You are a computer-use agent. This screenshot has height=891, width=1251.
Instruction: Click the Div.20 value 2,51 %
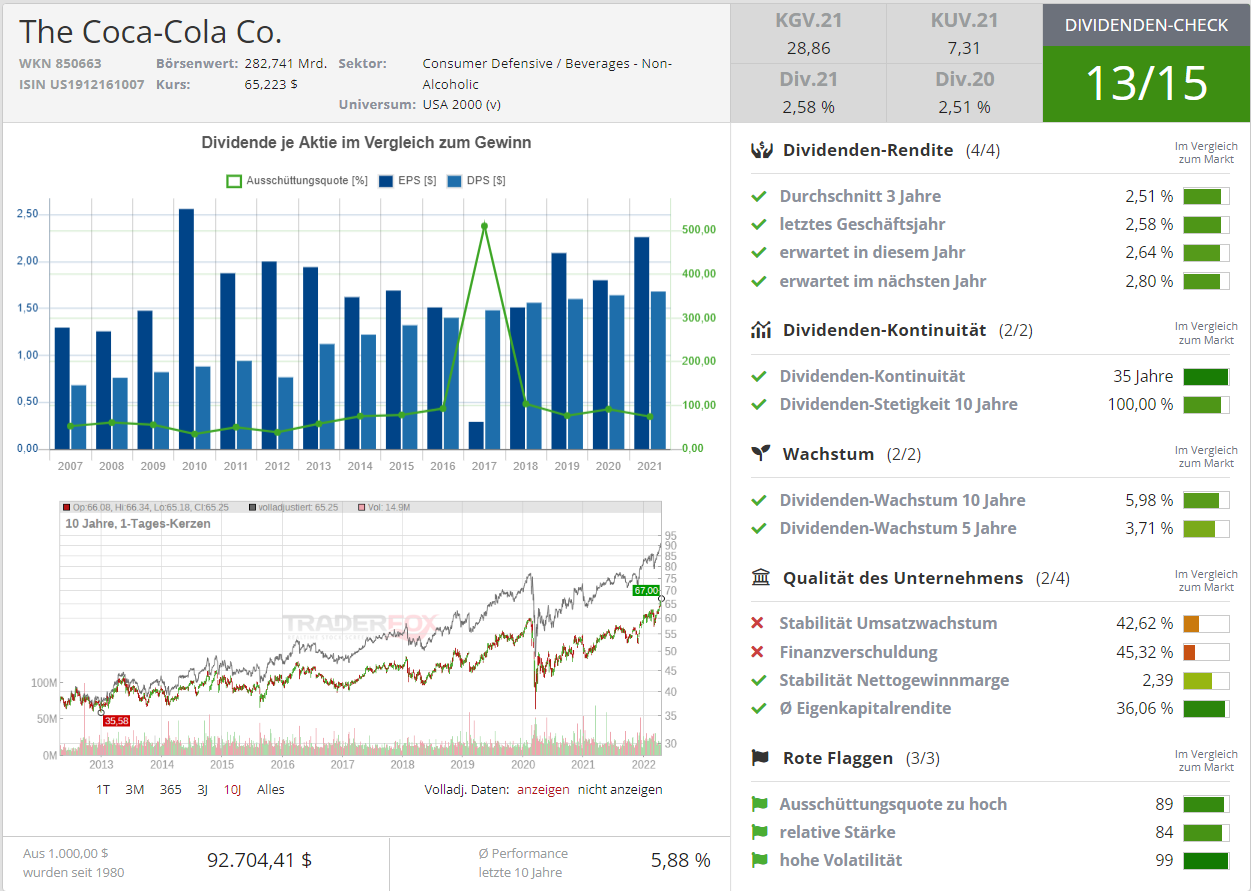tap(964, 106)
